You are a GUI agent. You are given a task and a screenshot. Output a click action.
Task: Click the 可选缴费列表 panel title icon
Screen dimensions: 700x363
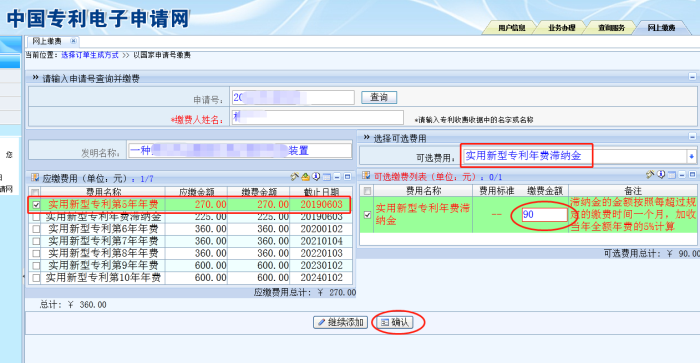[x=366, y=175]
